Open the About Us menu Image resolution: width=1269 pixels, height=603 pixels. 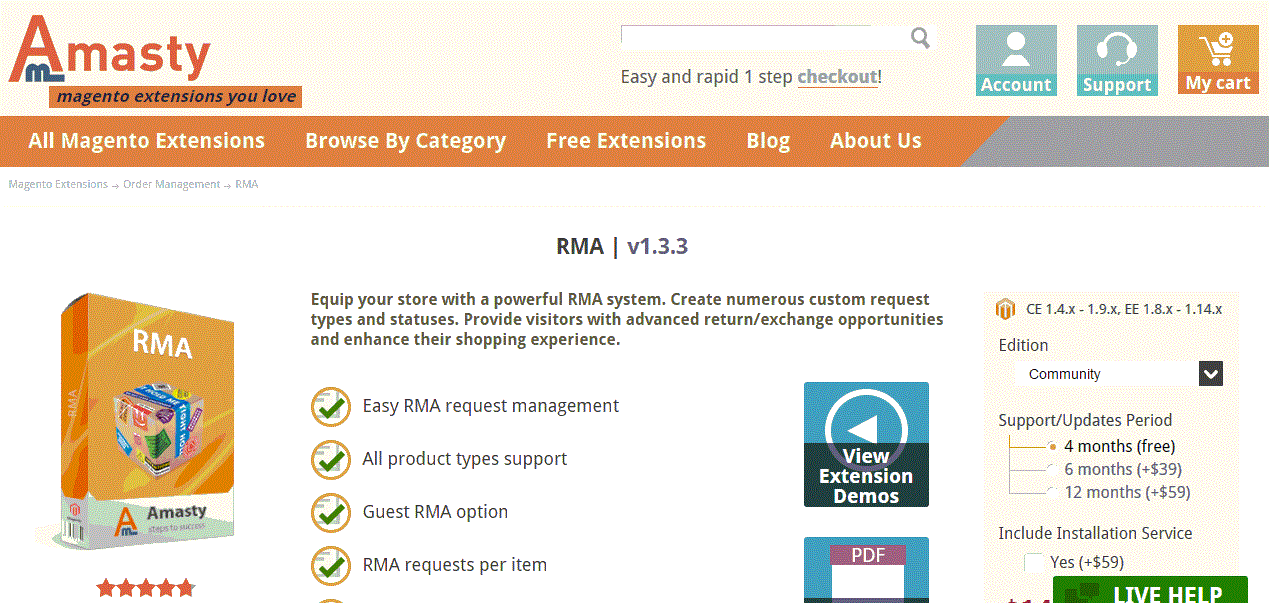tap(876, 141)
